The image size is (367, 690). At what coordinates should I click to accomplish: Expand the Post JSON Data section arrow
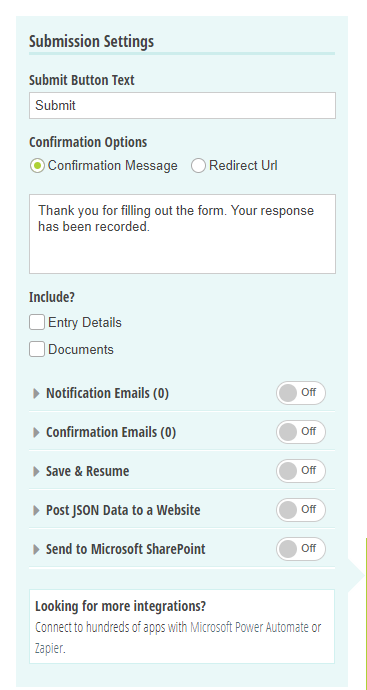coord(36,510)
